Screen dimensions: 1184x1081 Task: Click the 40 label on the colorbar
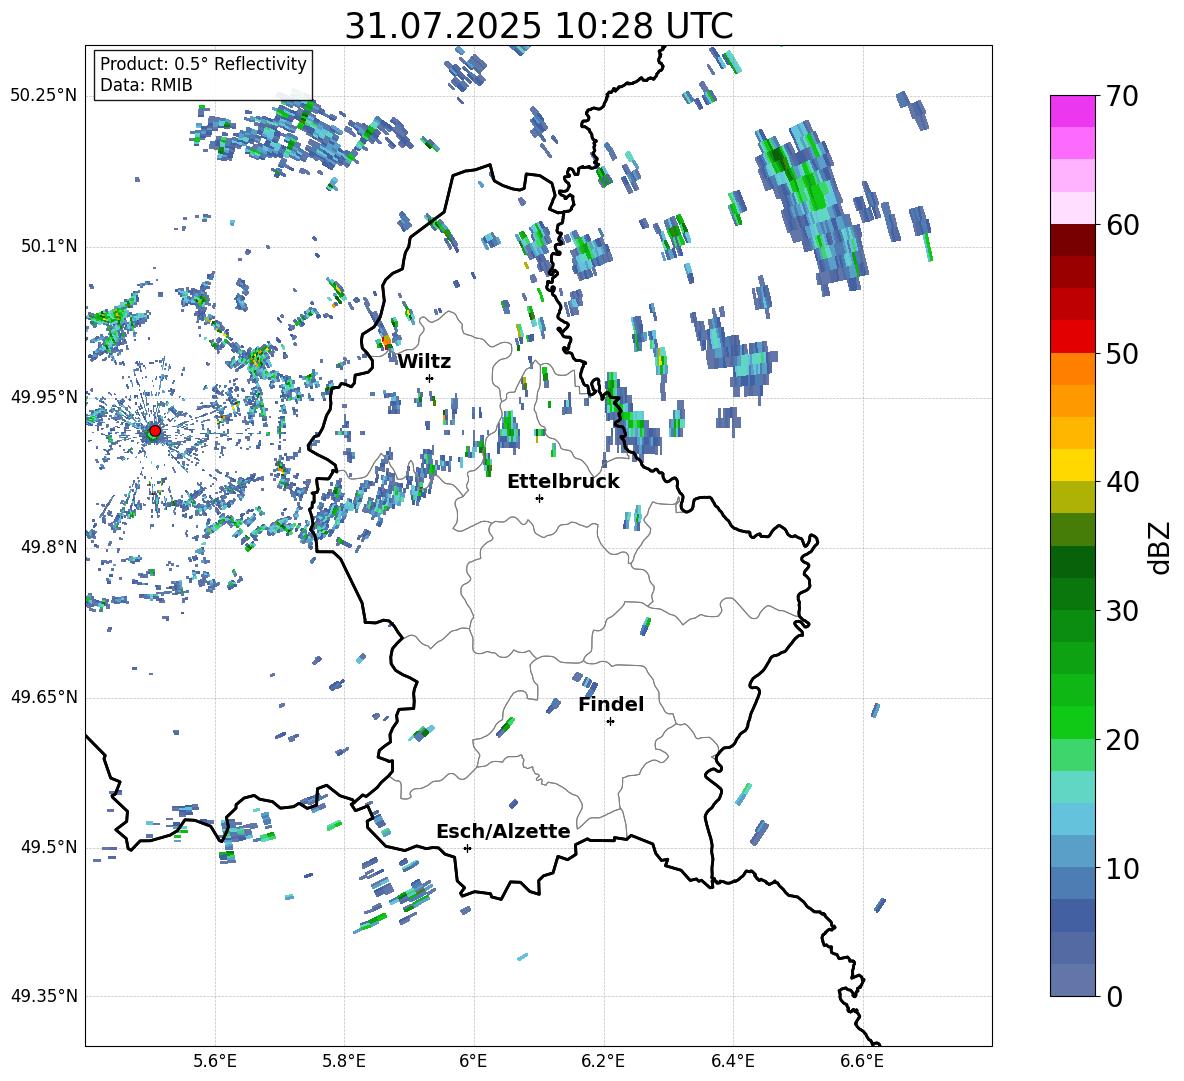pyautogui.click(x=1122, y=482)
